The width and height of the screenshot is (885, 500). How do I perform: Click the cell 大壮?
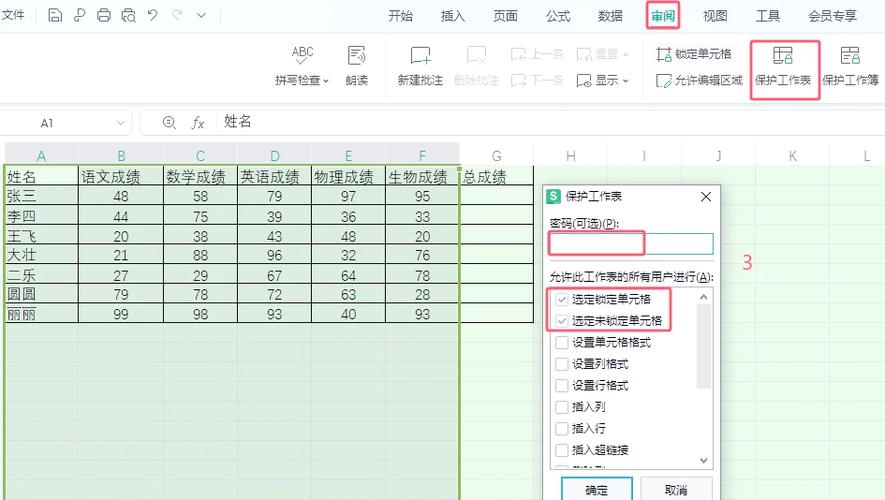point(41,255)
